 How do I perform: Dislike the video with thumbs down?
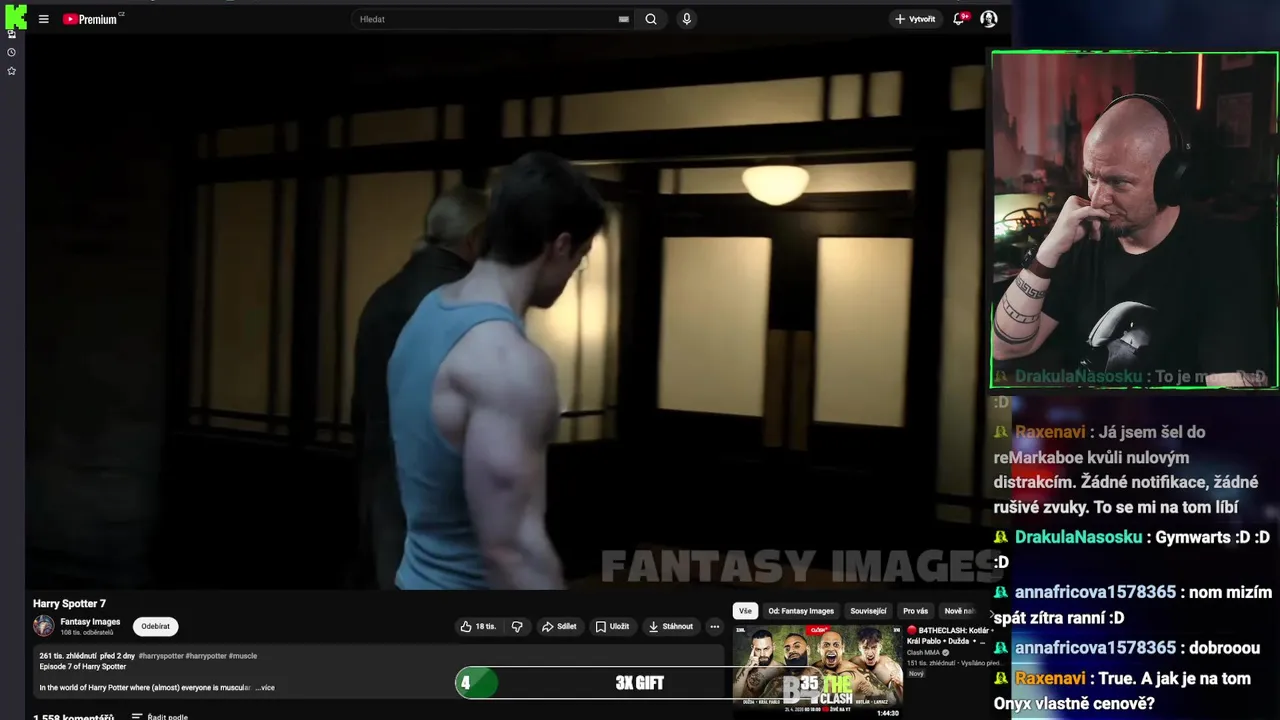pos(517,627)
